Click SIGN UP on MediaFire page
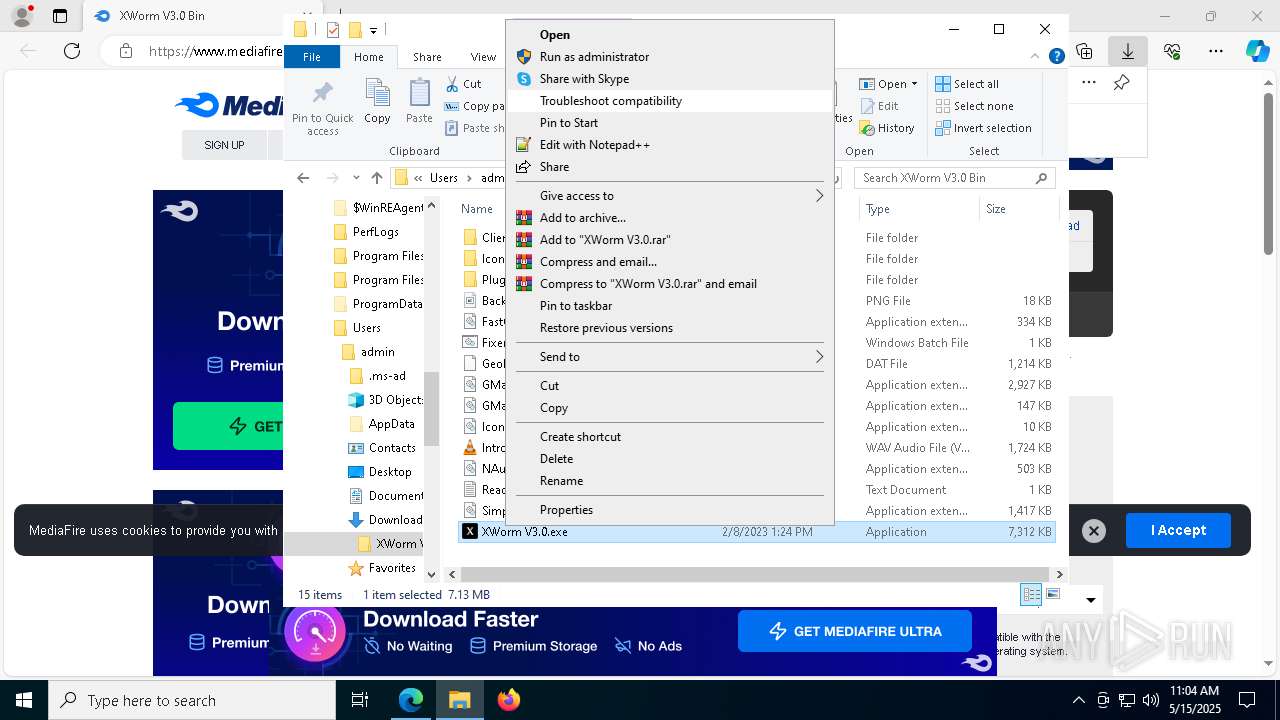Image resolution: width=1280 pixels, height=720 pixels. pos(224,145)
